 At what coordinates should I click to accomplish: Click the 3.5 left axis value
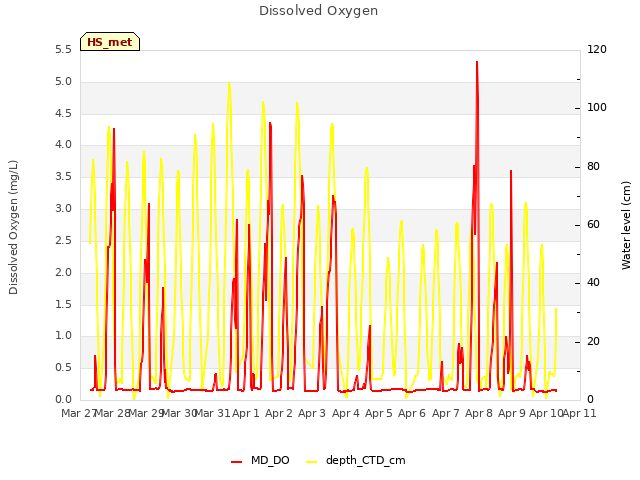click(63, 177)
